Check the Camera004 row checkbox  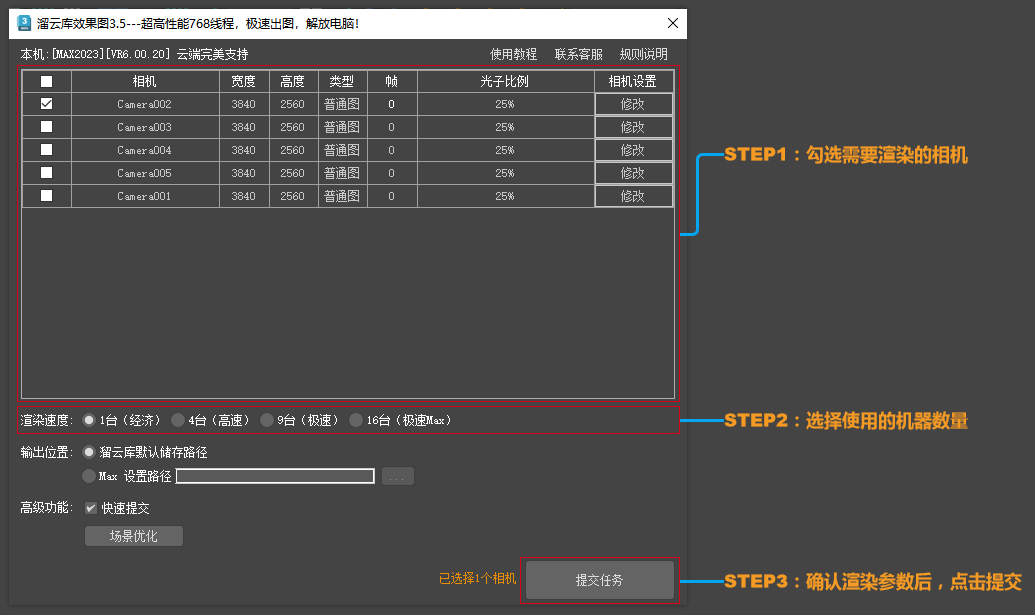coord(46,150)
